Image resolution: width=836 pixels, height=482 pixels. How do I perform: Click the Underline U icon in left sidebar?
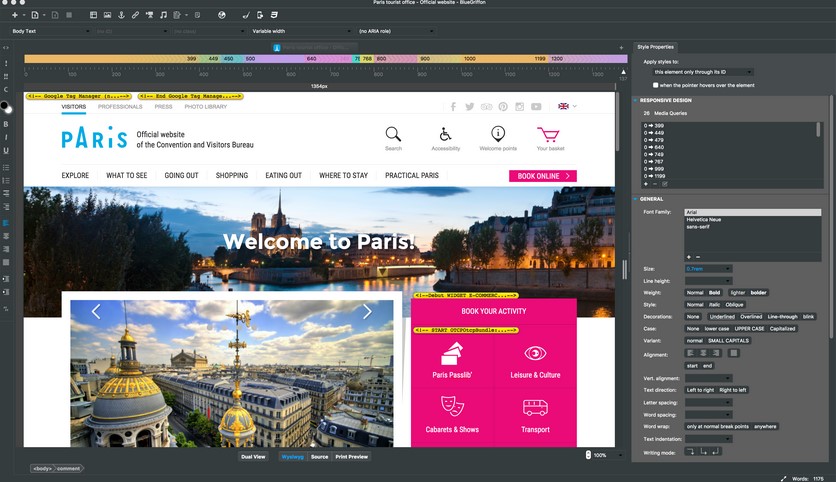coord(6,150)
